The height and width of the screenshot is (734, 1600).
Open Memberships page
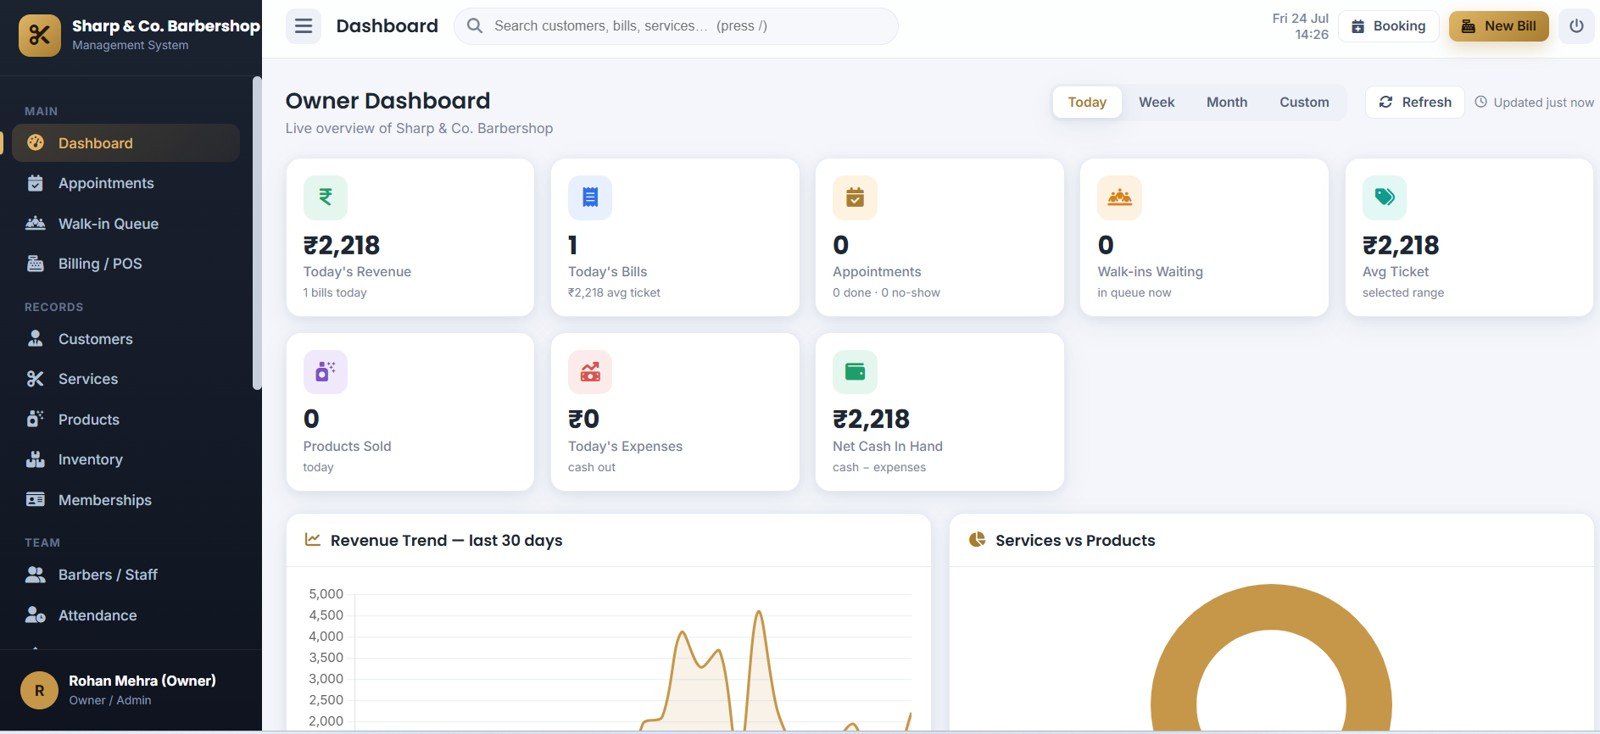tap(126, 500)
